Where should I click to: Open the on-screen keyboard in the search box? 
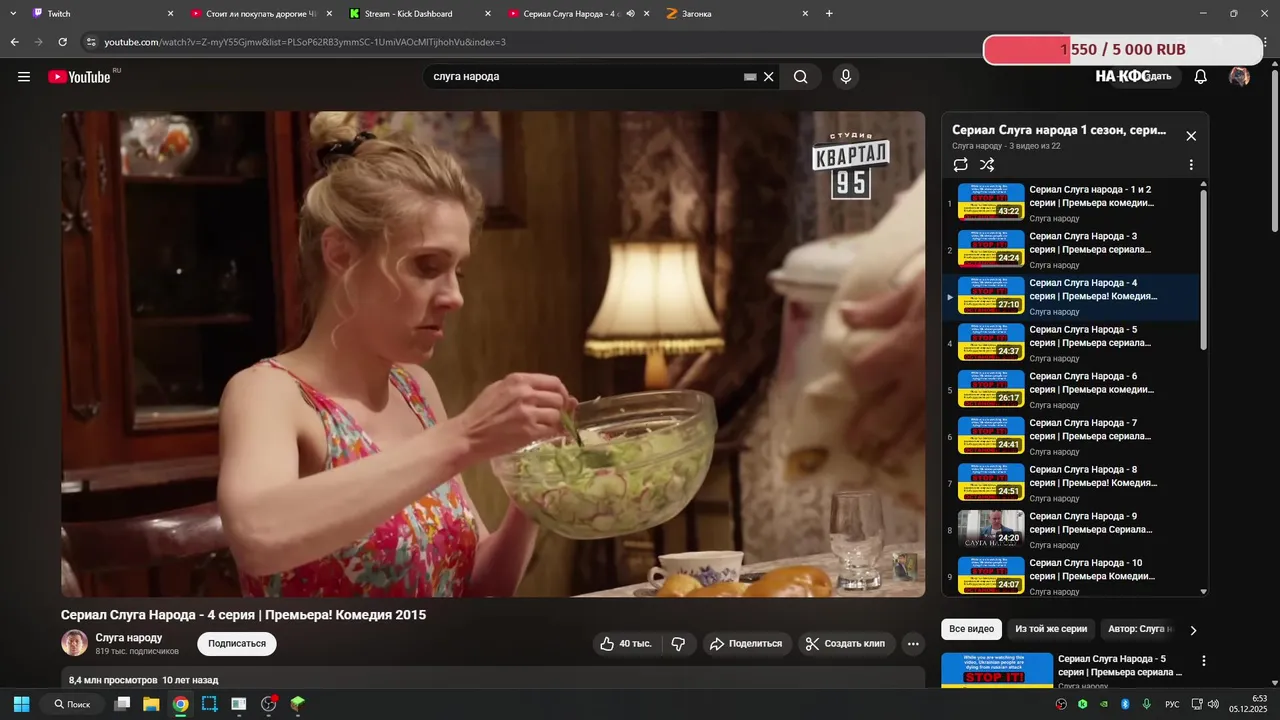(750, 77)
